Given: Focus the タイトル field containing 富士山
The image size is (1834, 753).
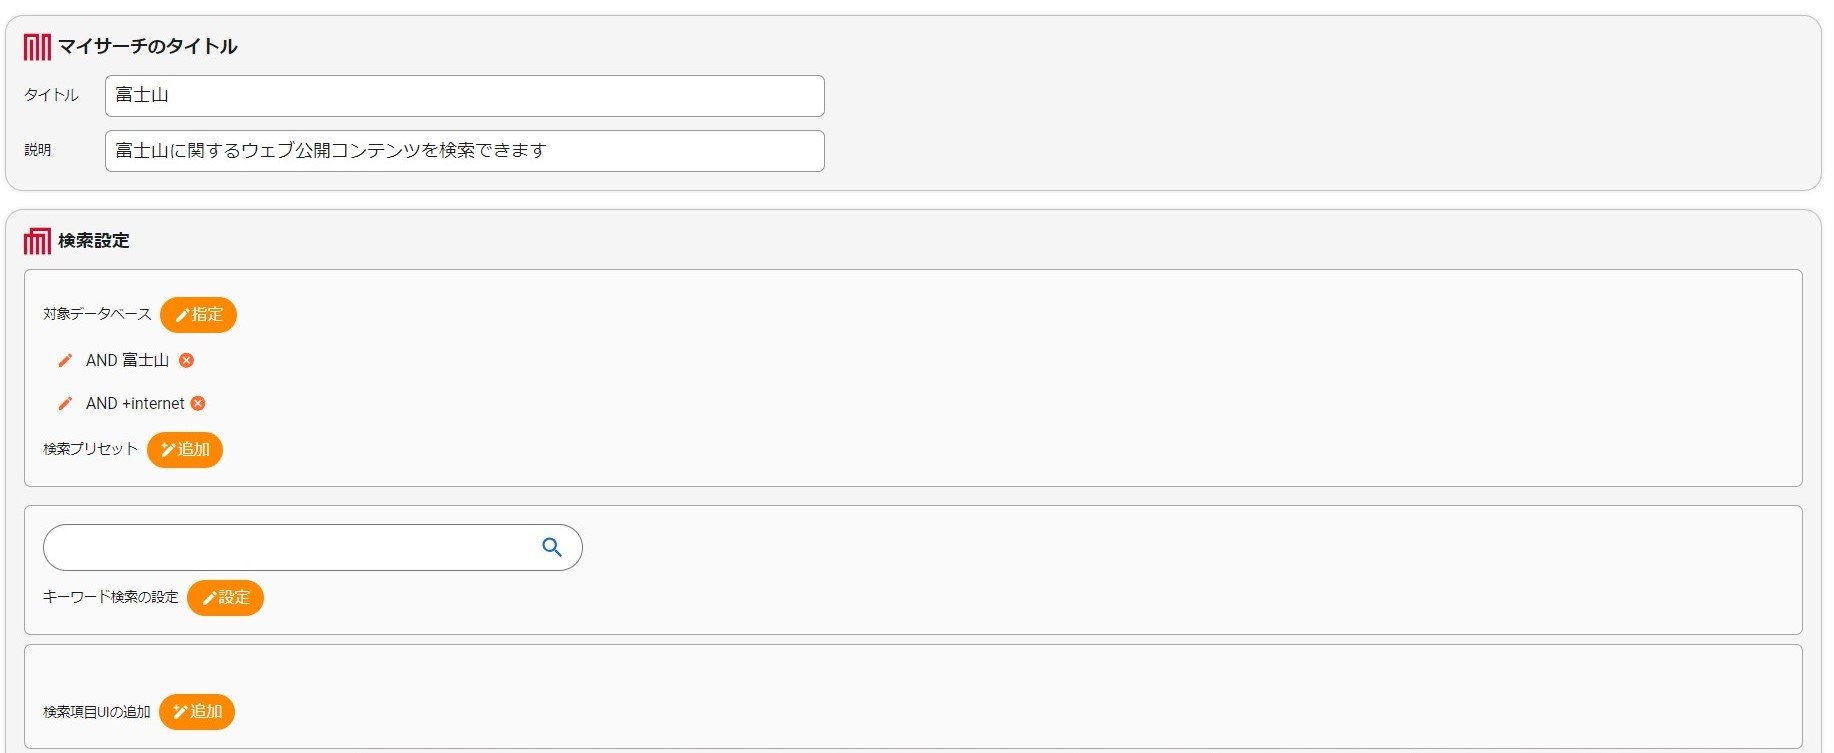Looking at the screenshot, I should (465, 96).
